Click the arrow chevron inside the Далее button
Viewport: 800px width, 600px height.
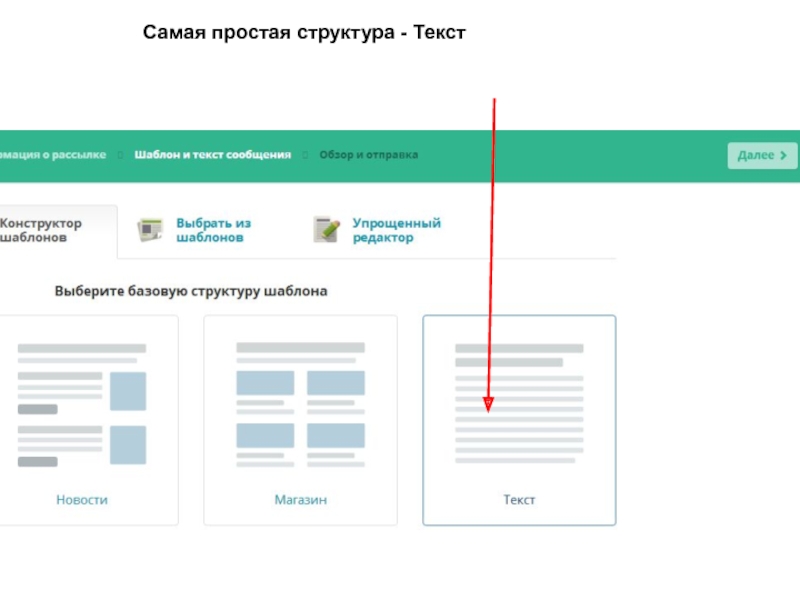tap(783, 155)
